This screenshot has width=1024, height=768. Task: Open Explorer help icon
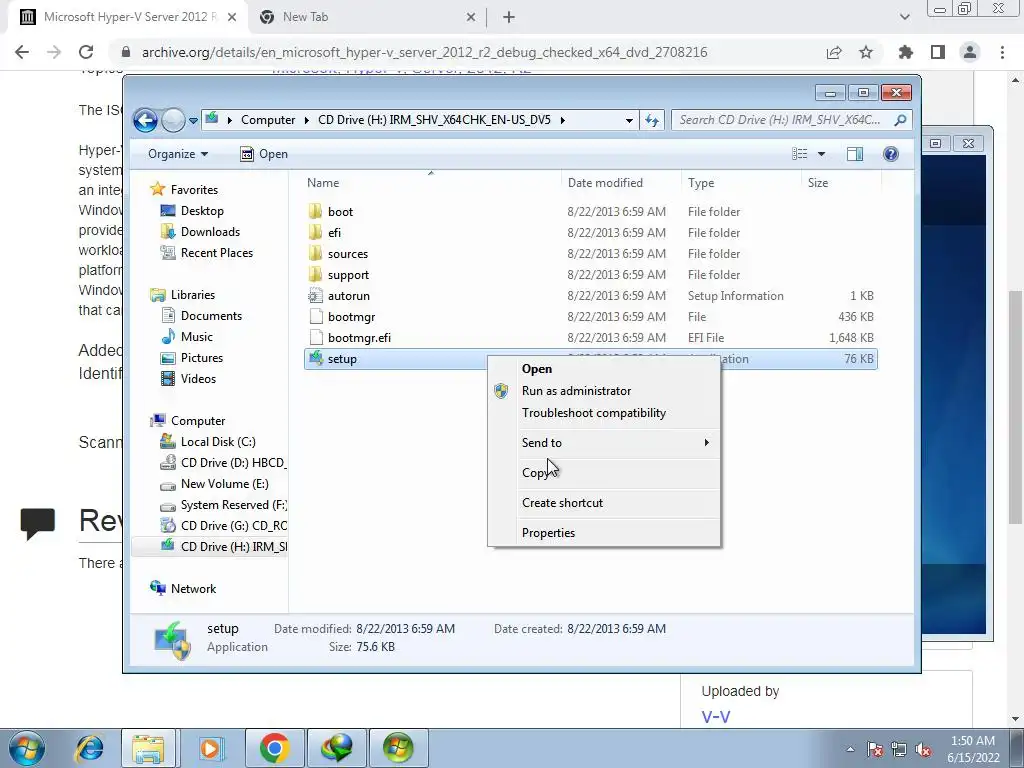click(x=890, y=154)
